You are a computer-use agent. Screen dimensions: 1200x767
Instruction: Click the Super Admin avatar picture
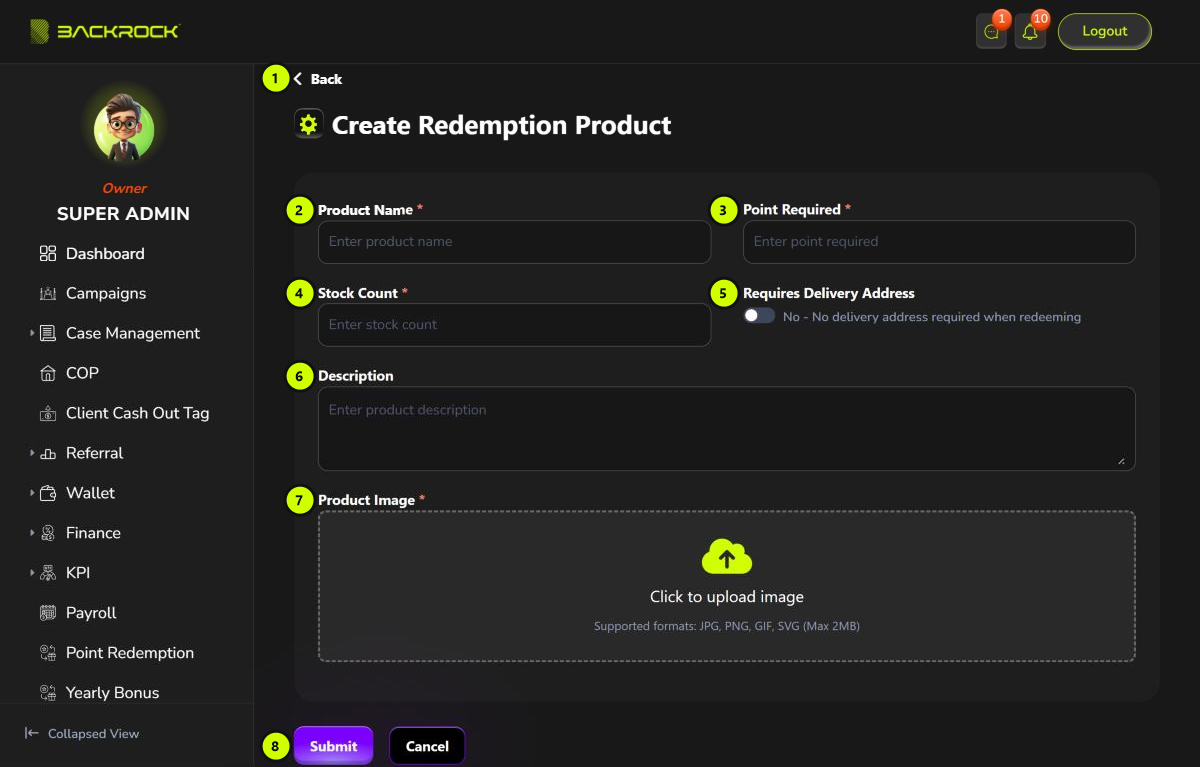click(124, 130)
